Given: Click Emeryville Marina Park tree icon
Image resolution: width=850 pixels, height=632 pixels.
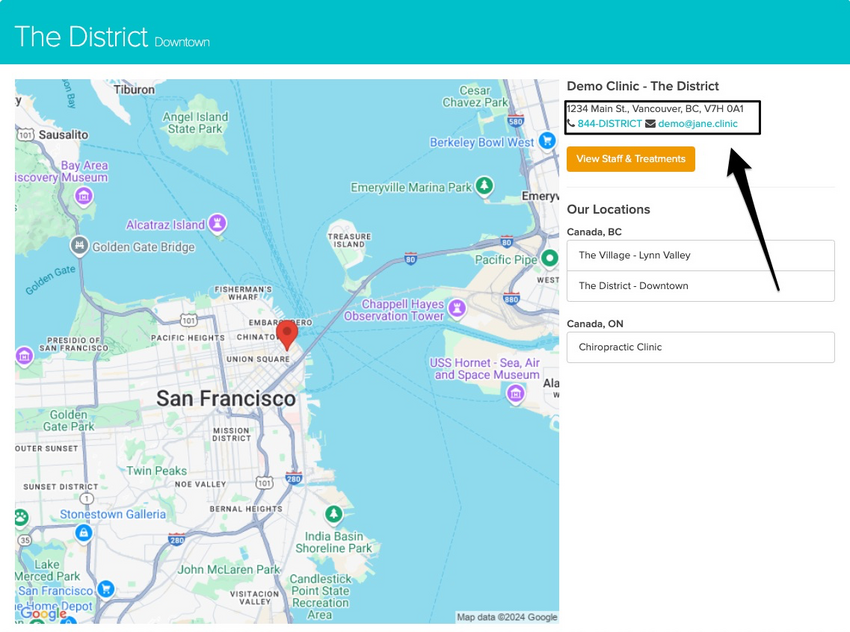Looking at the screenshot, I should [484, 185].
